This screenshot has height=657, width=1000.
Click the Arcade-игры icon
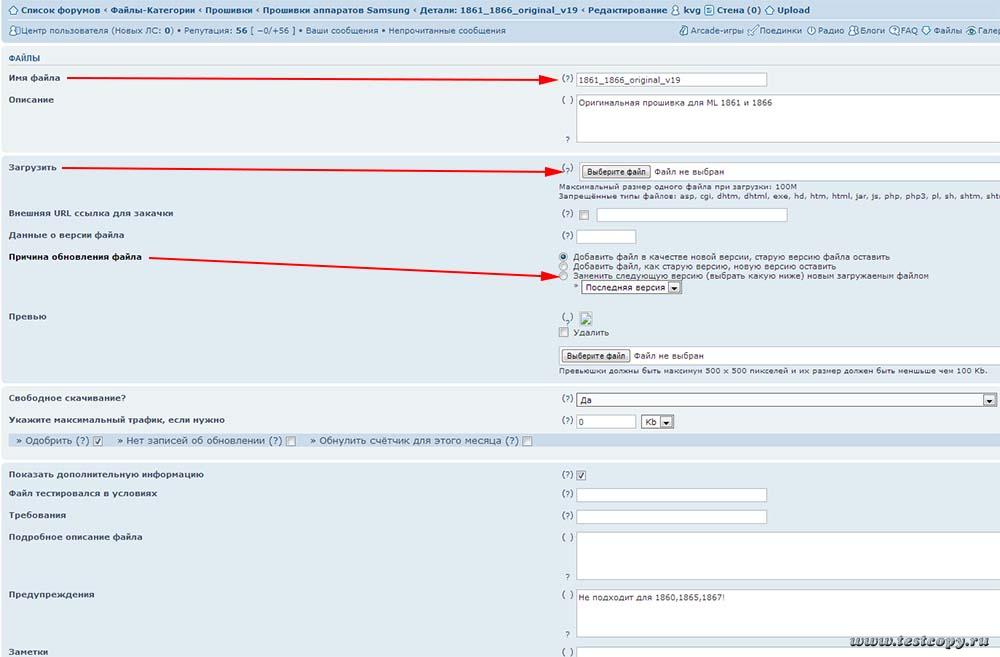point(684,31)
